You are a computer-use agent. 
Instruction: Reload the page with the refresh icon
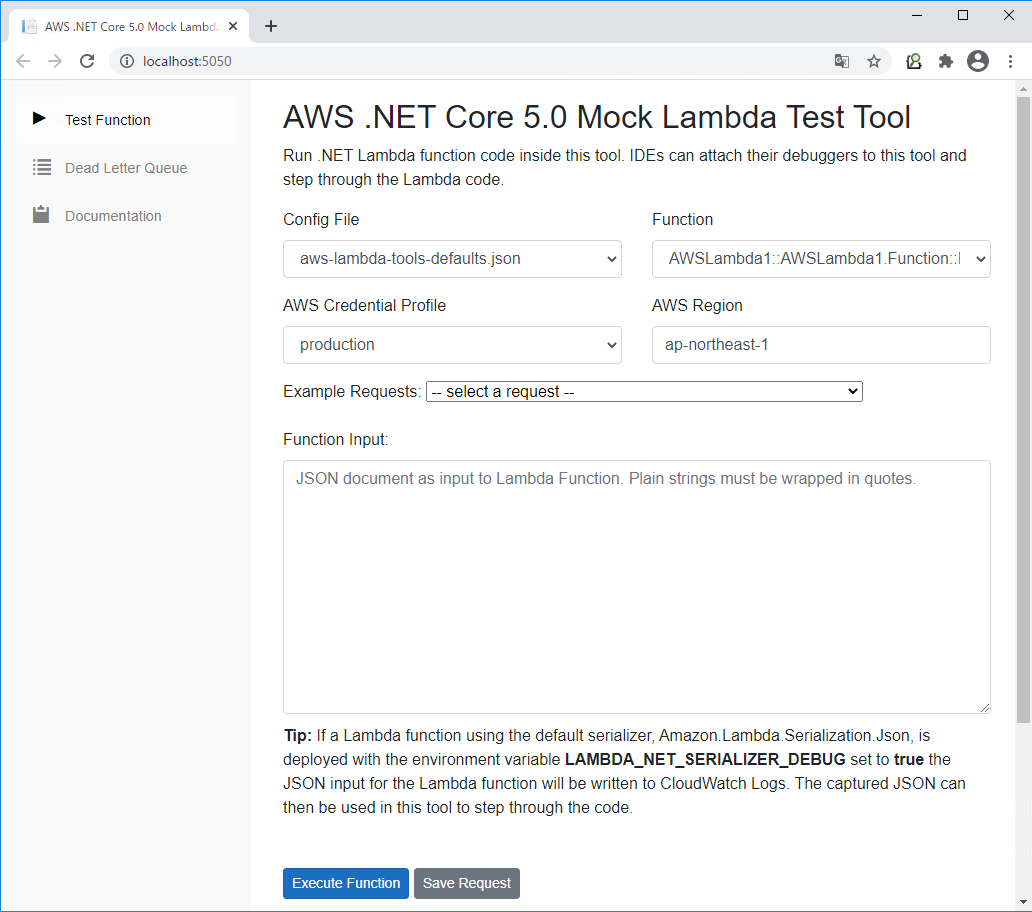[x=87, y=61]
